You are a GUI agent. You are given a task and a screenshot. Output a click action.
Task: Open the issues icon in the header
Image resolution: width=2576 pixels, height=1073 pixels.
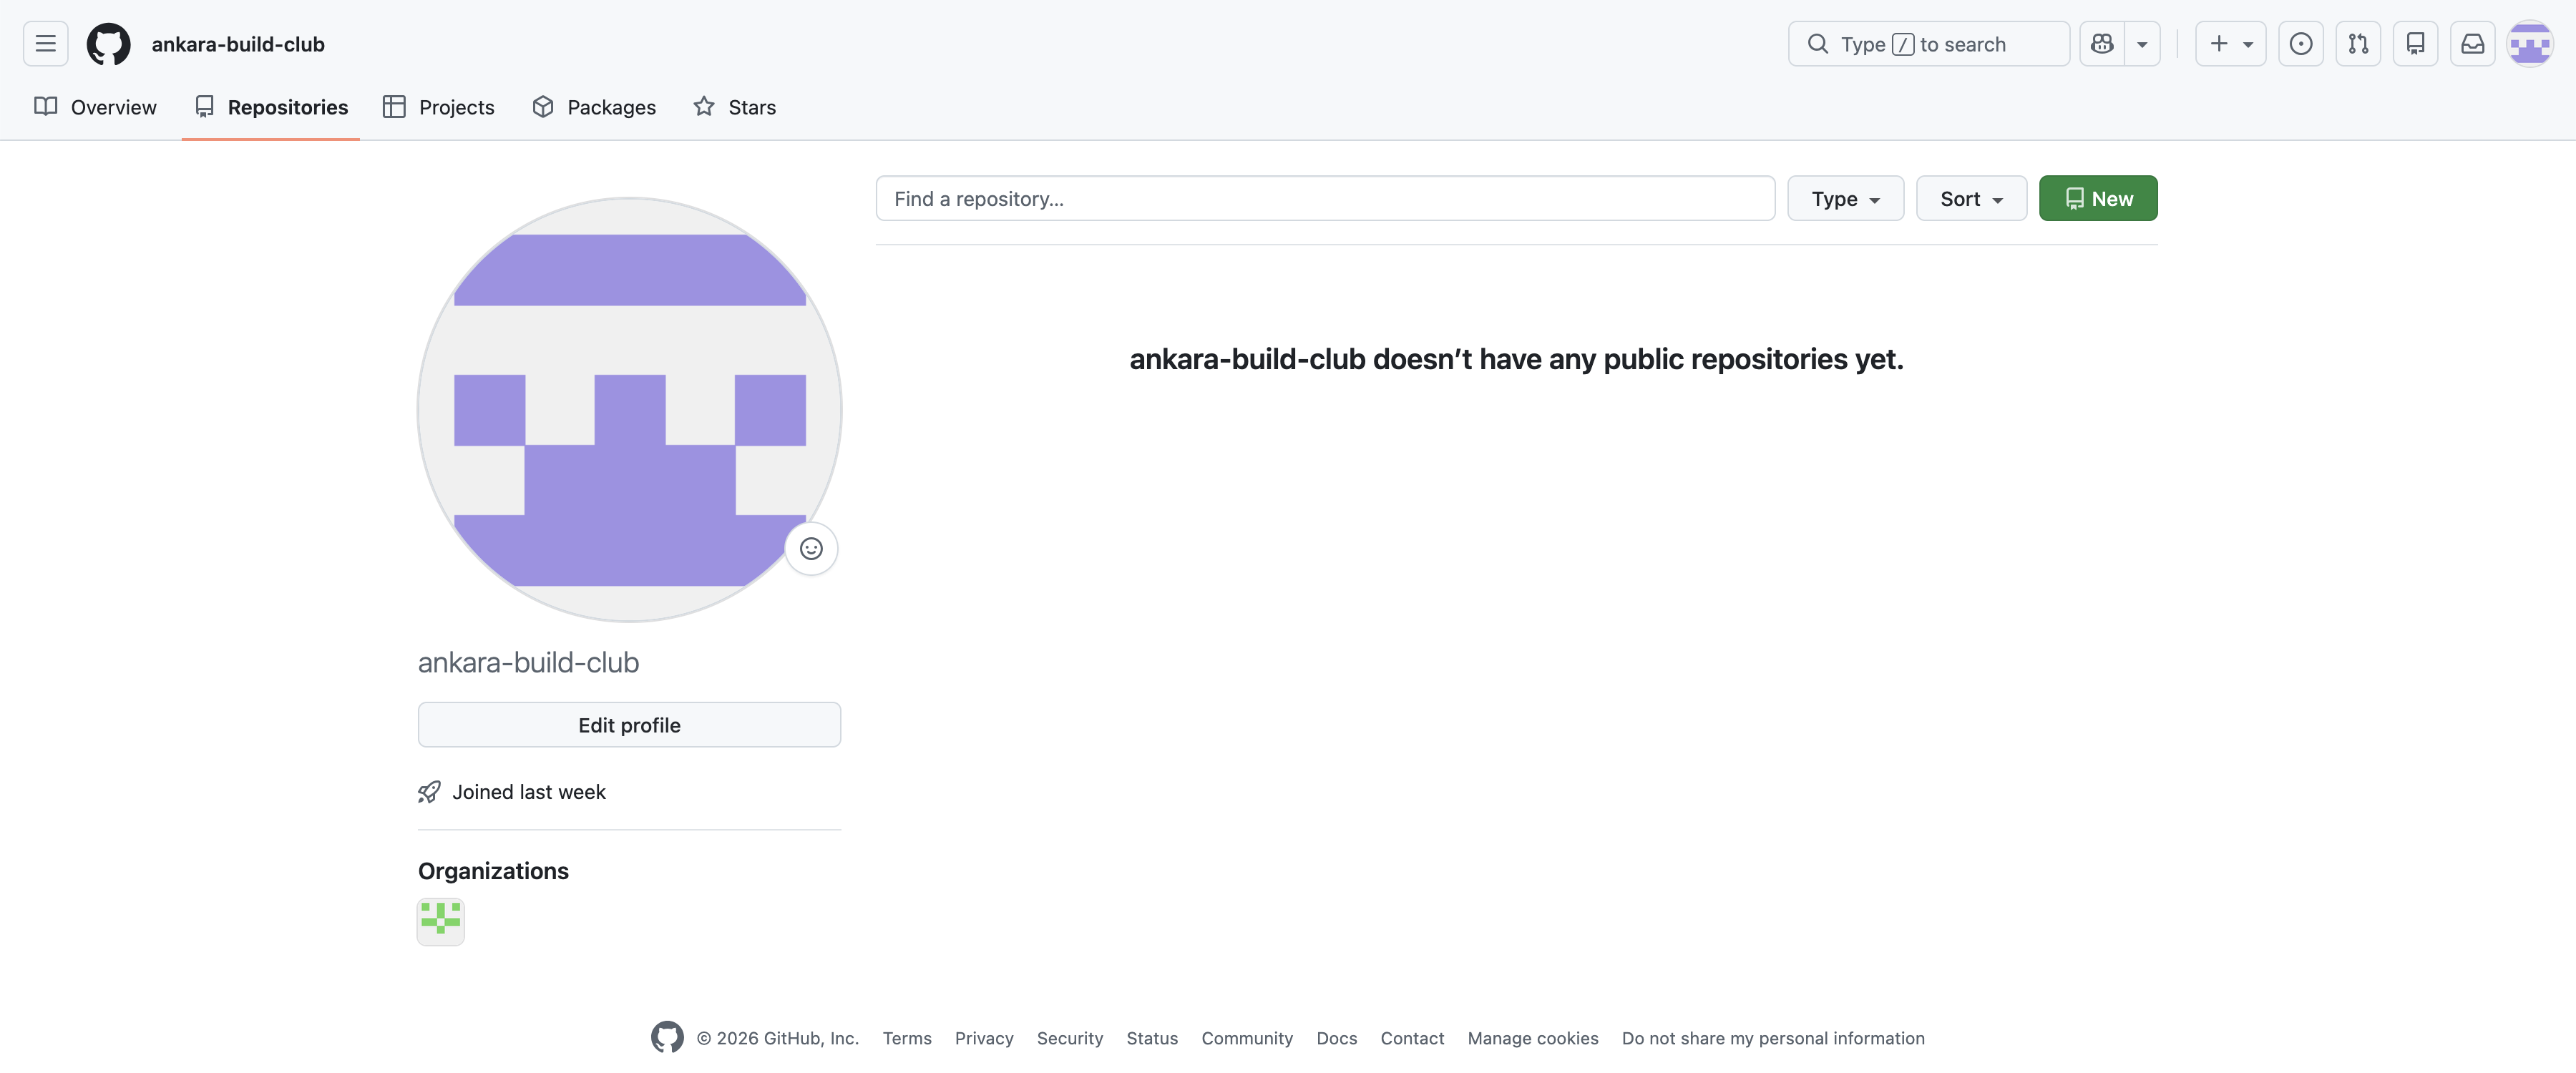[2301, 43]
